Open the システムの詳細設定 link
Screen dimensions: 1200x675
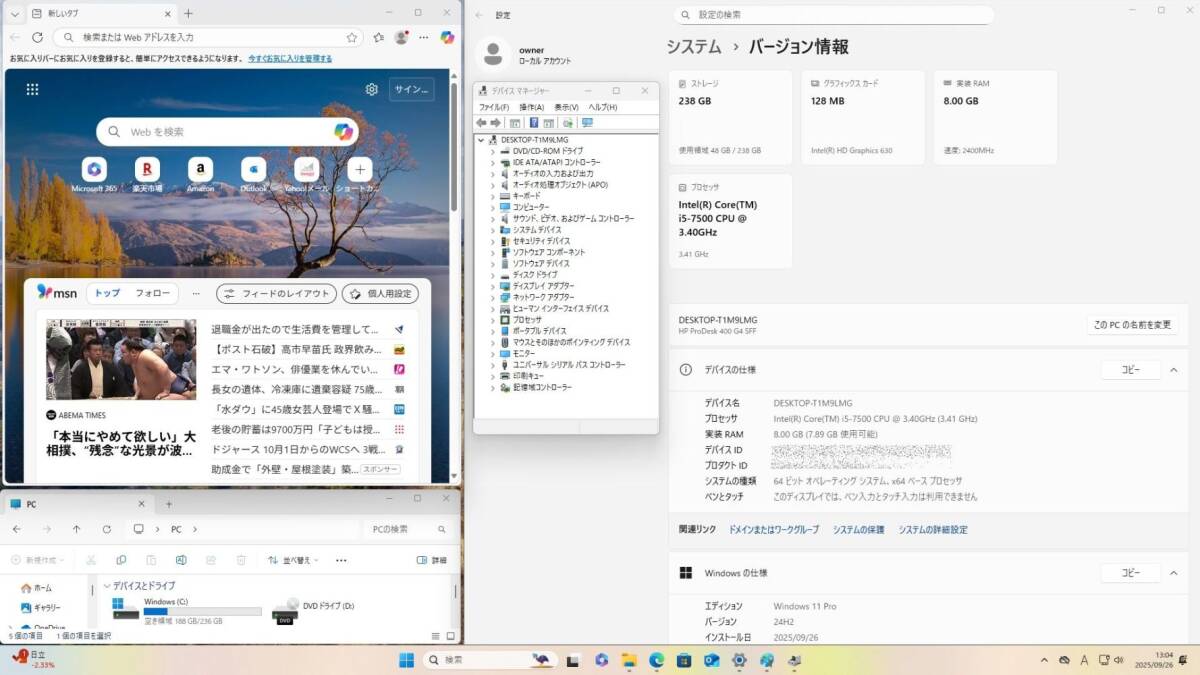click(932, 530)
